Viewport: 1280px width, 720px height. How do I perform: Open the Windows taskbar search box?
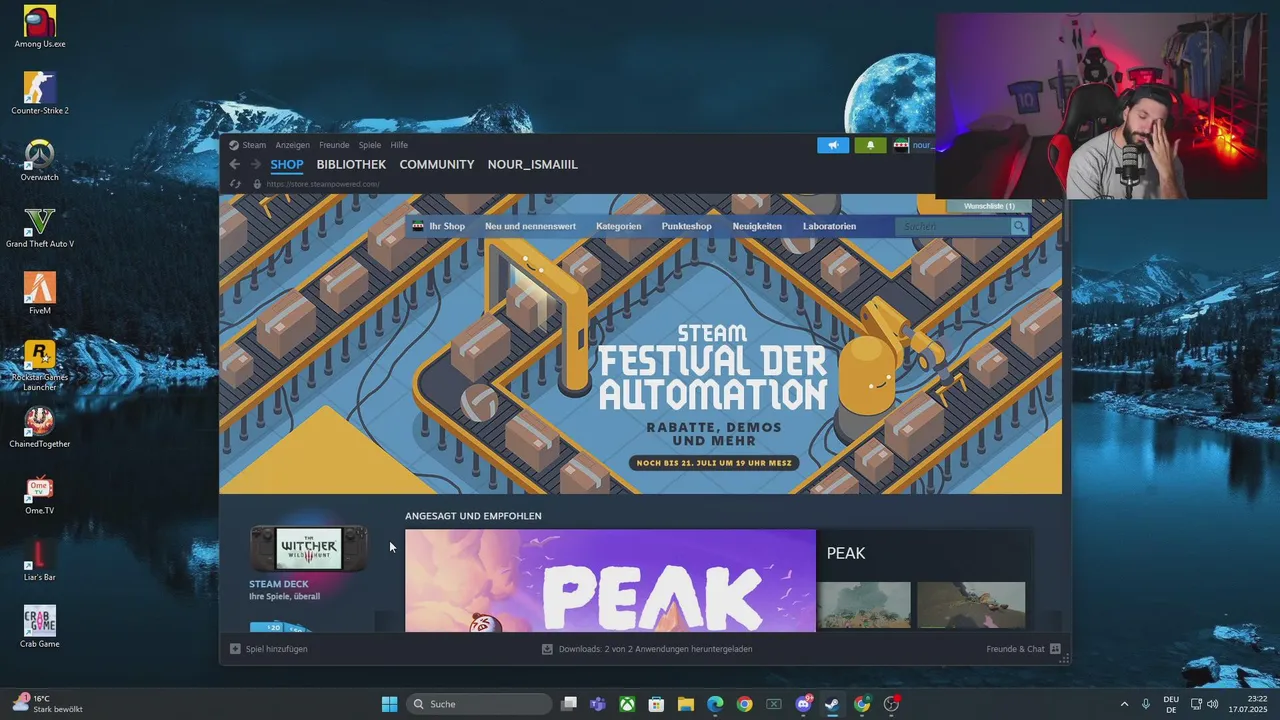pyautogui.click(x=480, y=704)
